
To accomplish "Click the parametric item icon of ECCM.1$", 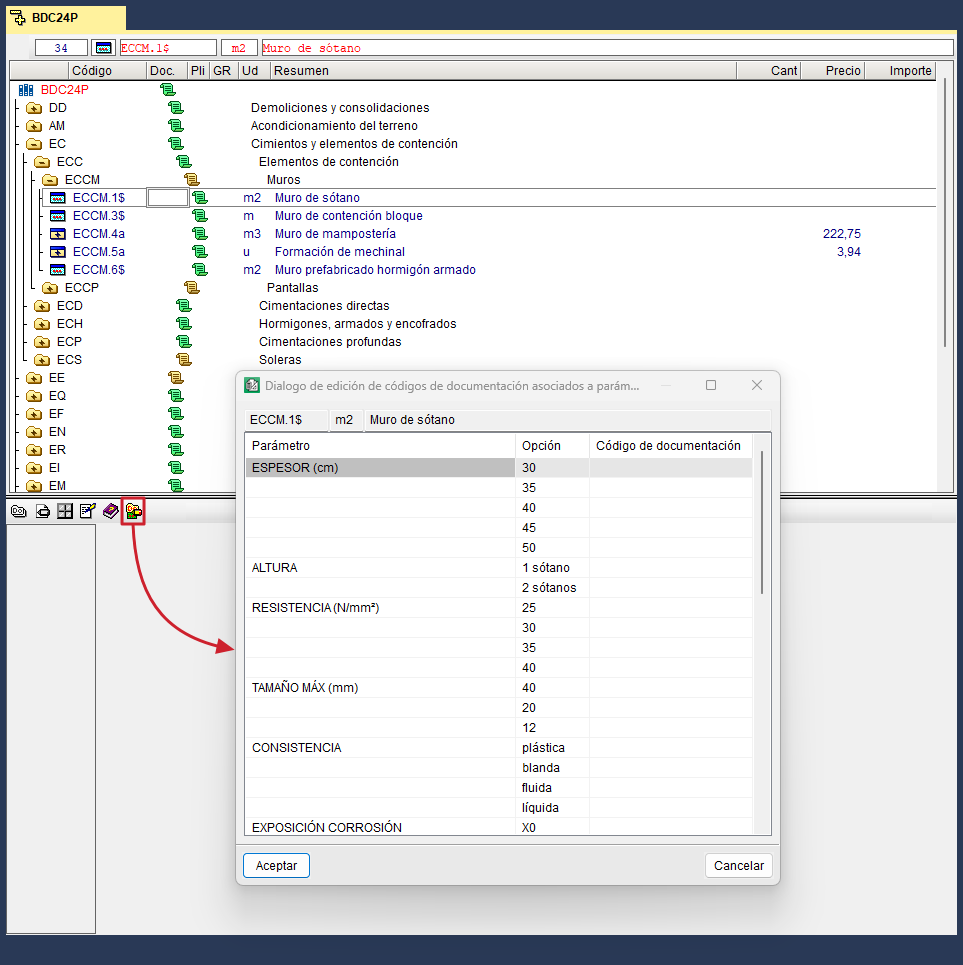I will 57,198.
